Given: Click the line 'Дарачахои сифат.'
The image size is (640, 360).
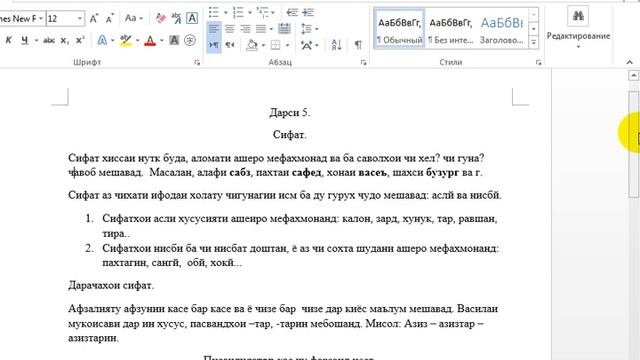Looking at the screenshot, I should coord(111,285).
